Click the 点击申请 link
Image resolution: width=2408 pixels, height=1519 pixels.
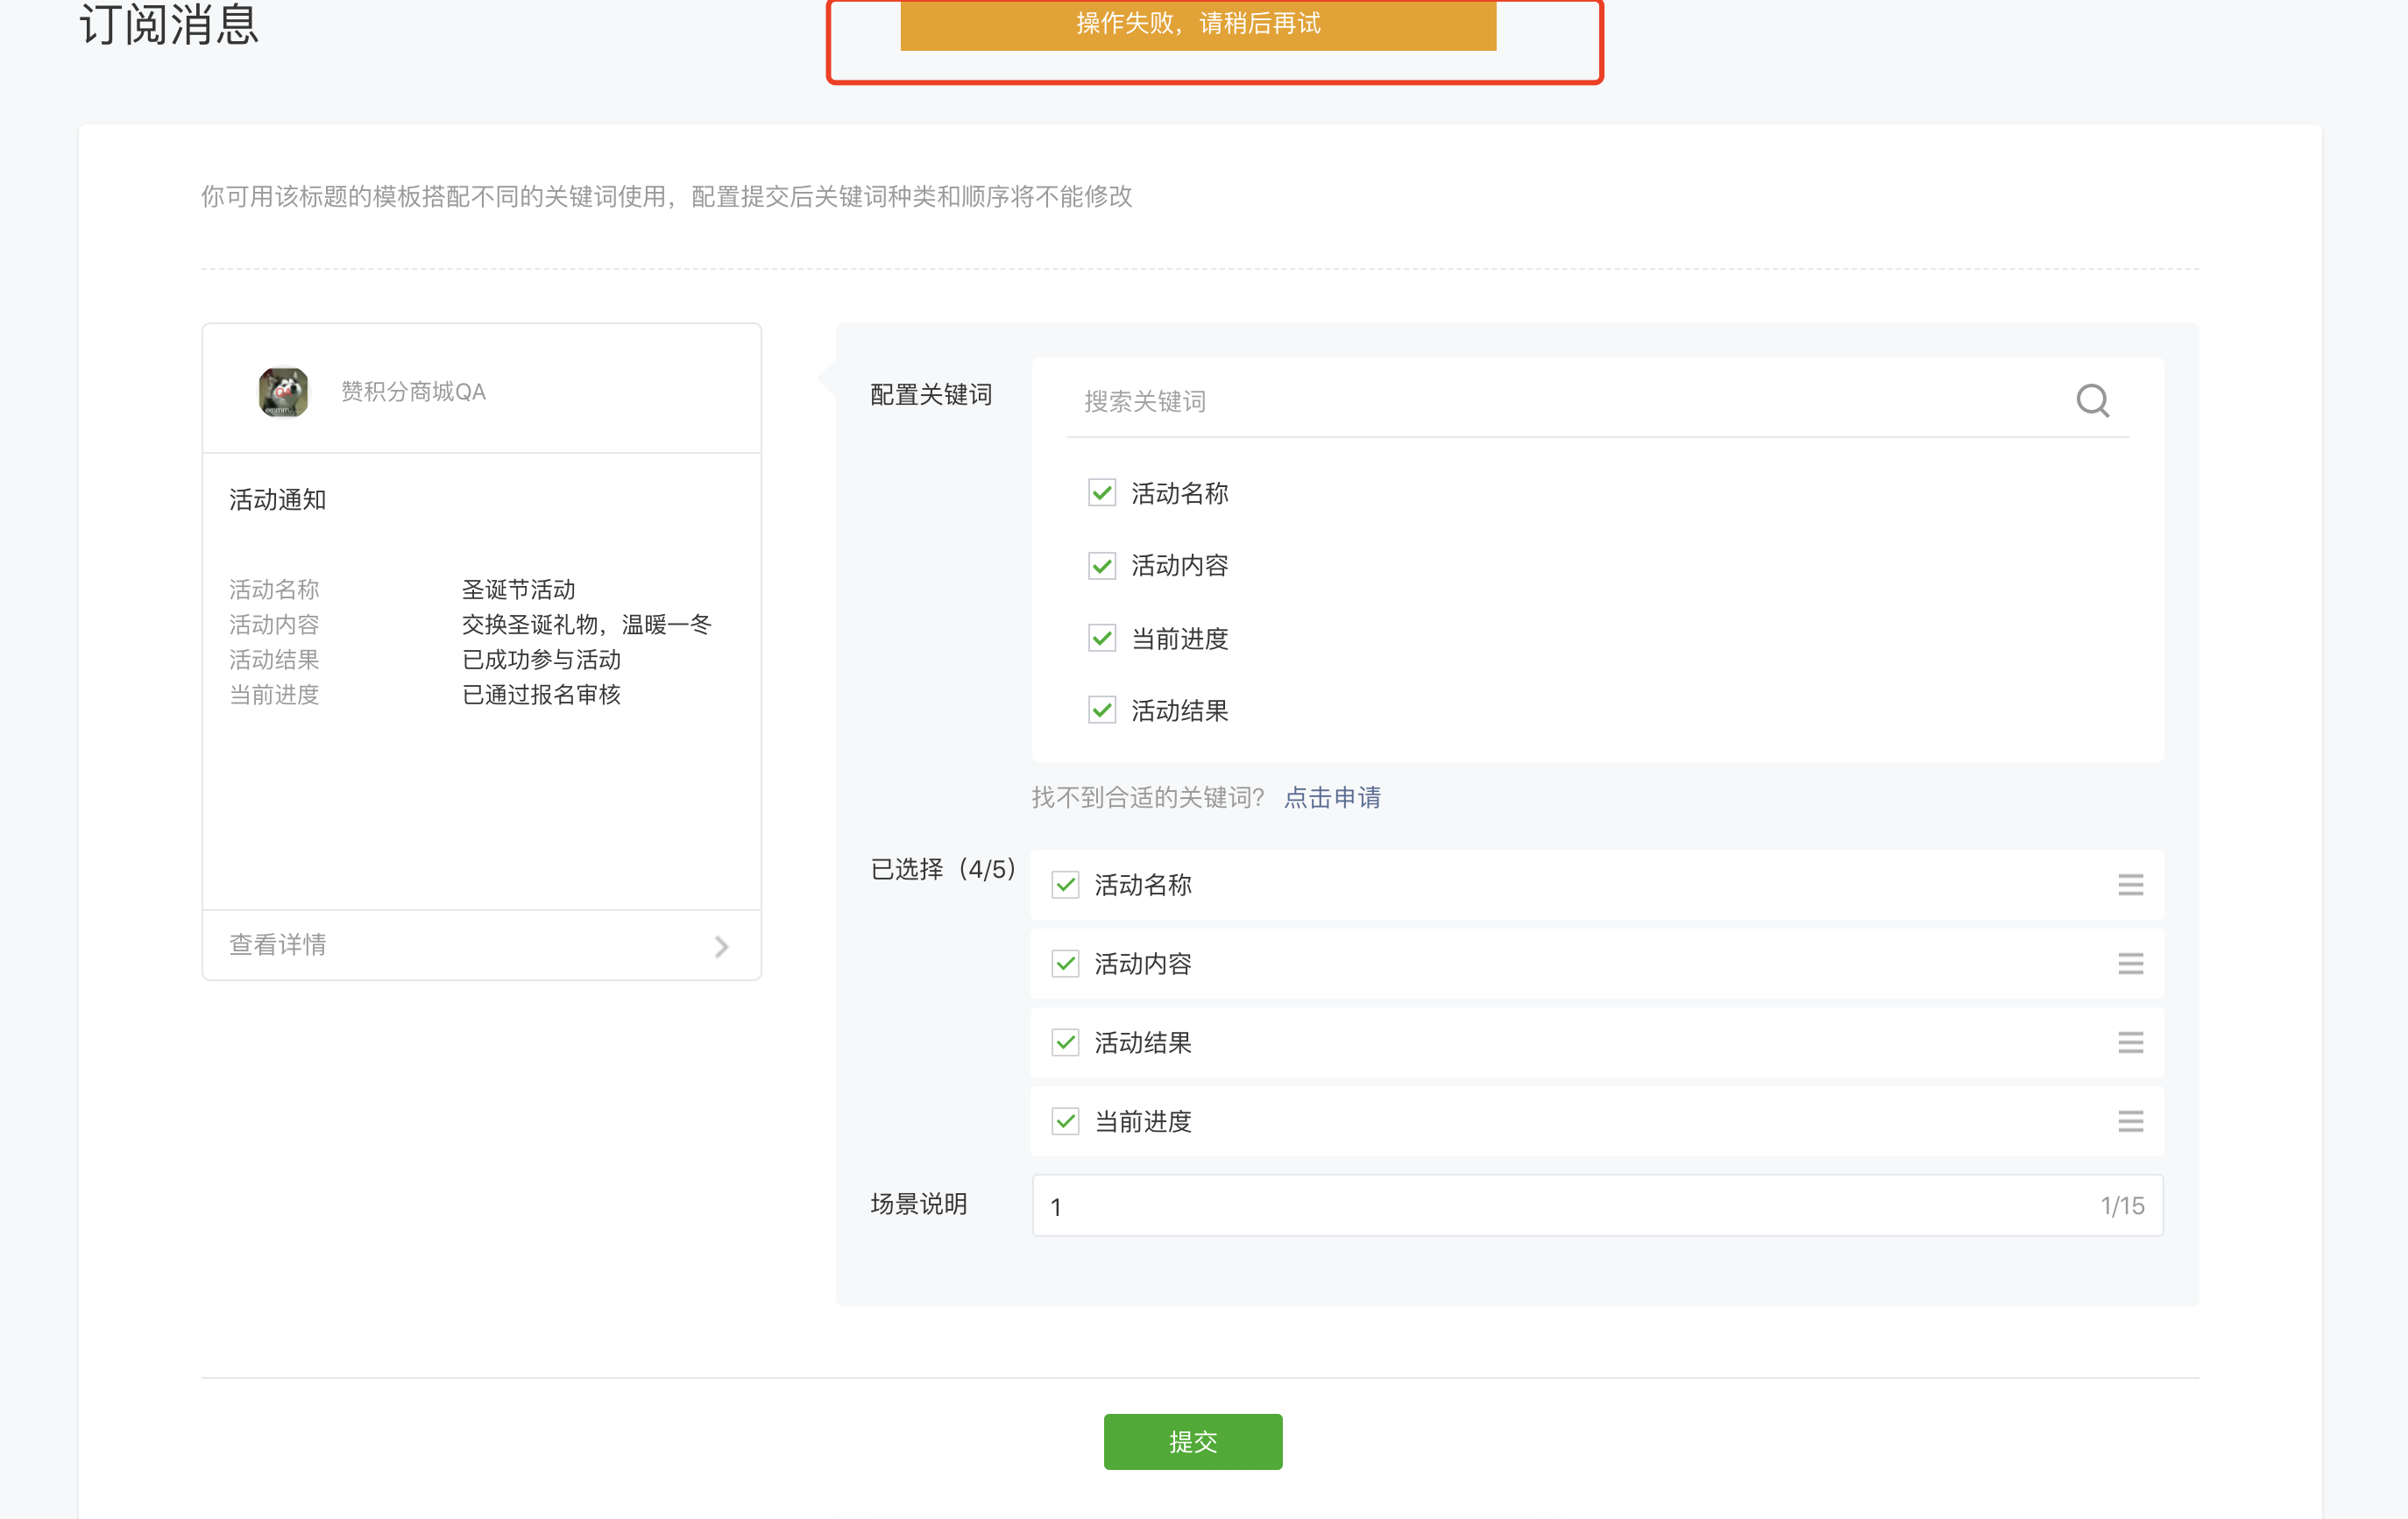click(1332, 797)
